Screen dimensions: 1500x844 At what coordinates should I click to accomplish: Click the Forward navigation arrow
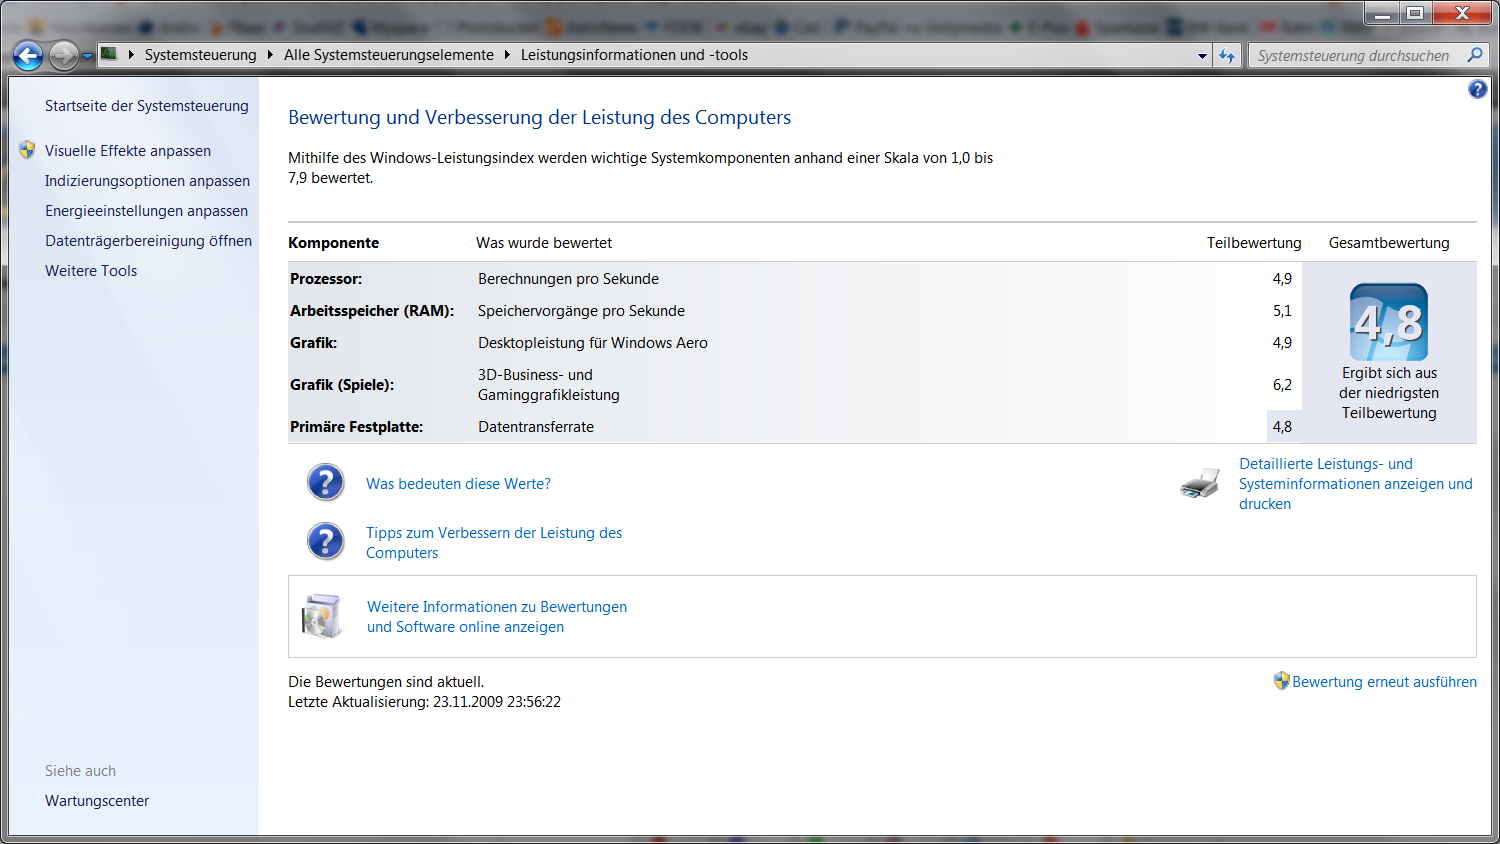[x=63, y=56]
